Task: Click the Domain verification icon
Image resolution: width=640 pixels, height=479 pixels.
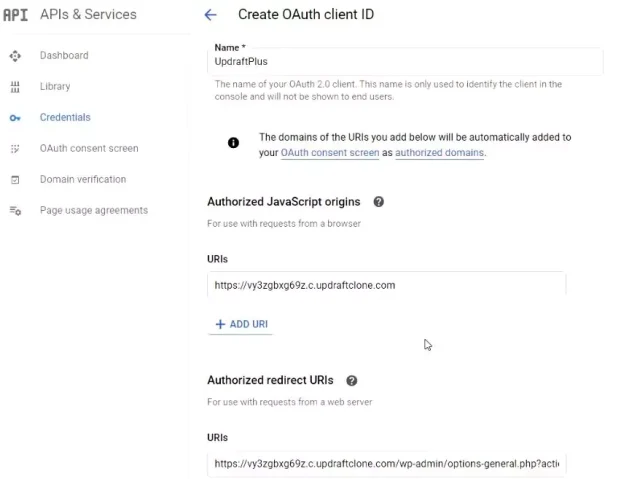Action: pyautogui.click(x=15, y=180)
